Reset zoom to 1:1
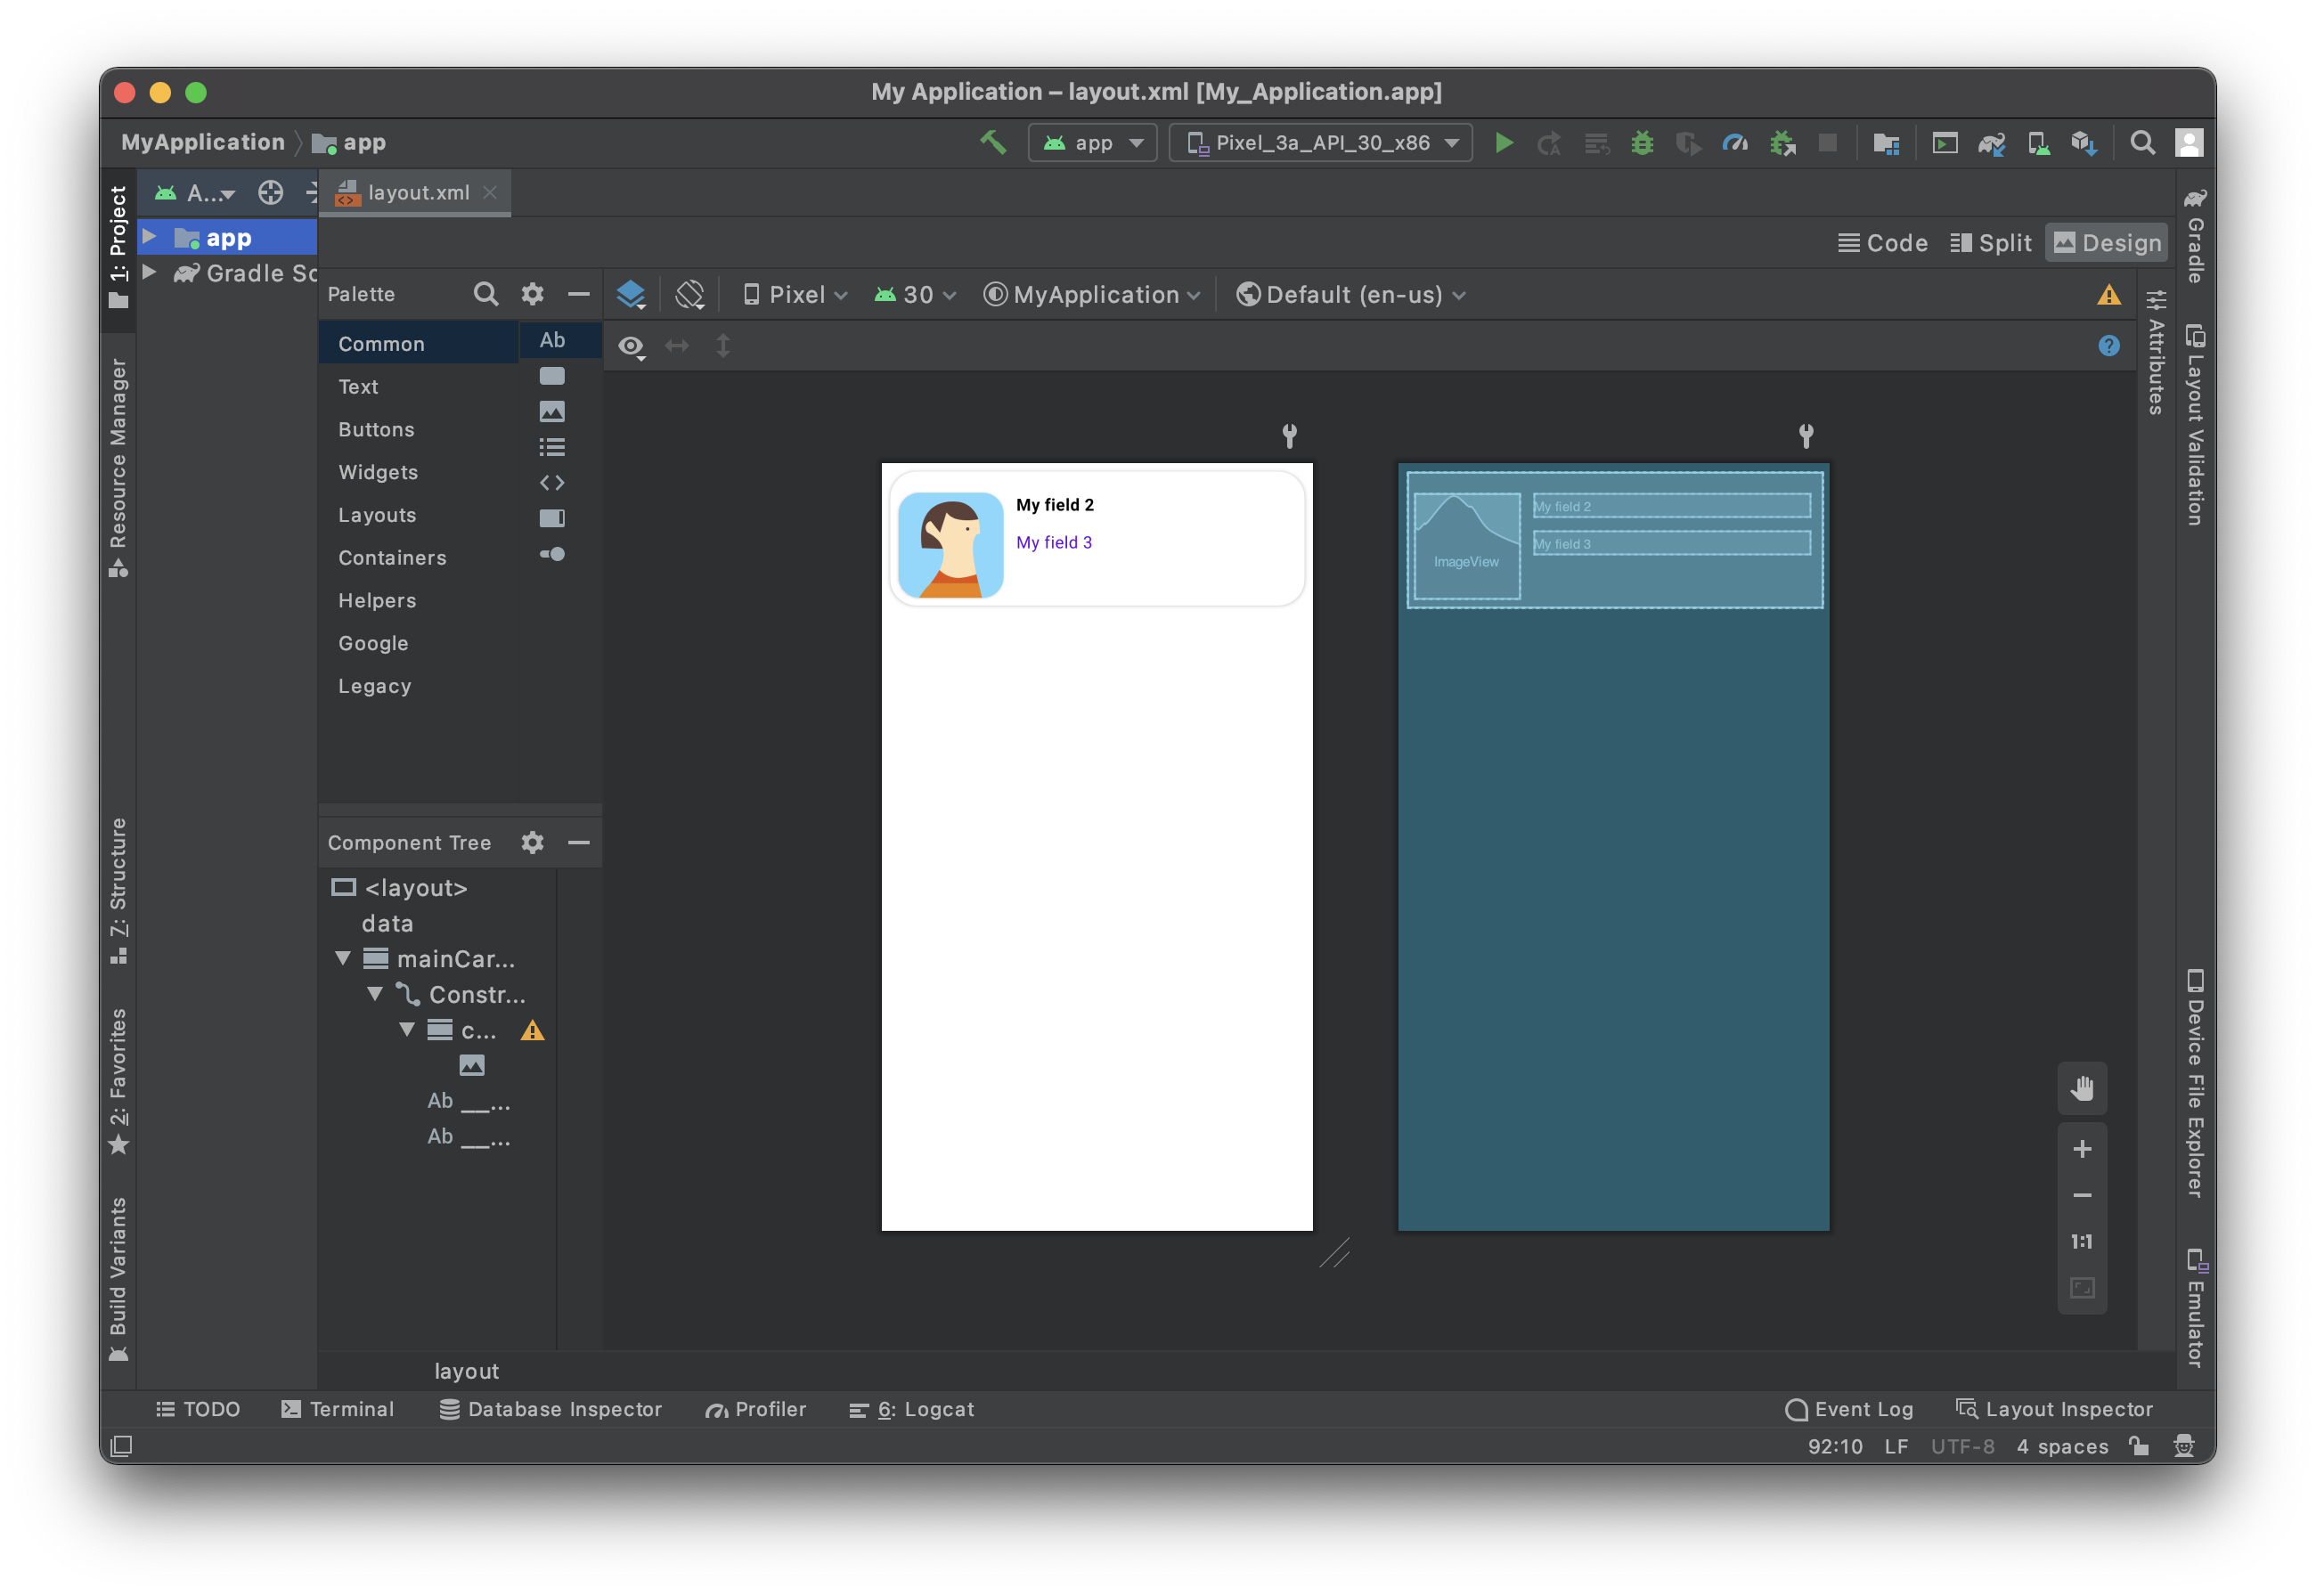The width and height of the screenshot is (2316, 1596). [x=2082, y=1242]
